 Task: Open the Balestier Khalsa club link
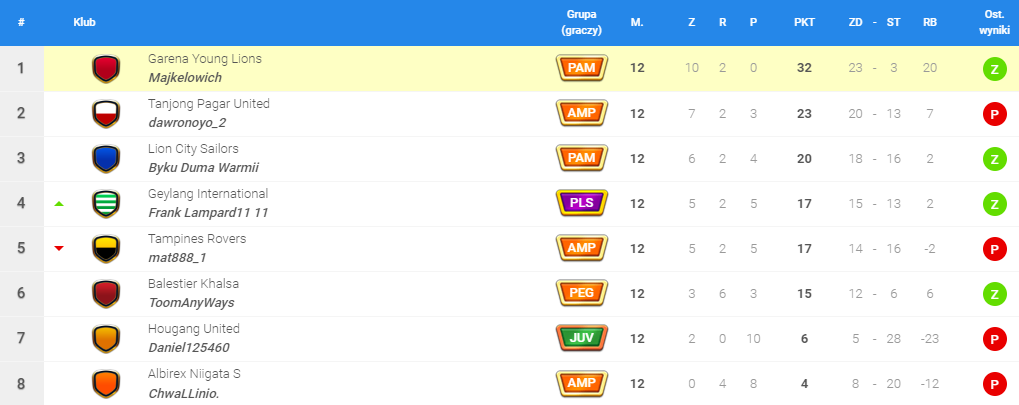pyautogui.click(x=193, y=284)
